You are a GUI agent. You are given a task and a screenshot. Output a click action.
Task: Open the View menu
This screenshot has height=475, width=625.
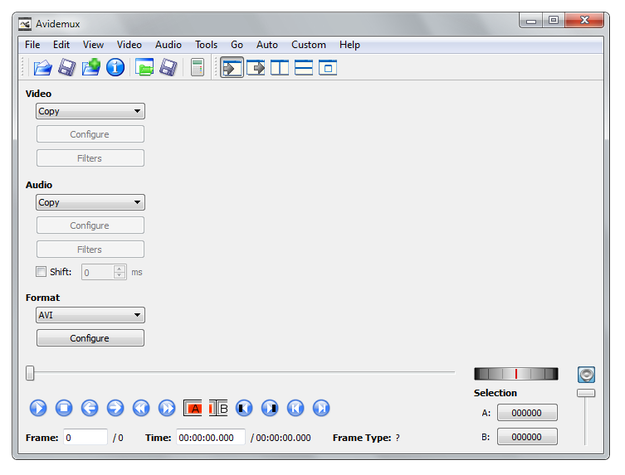[x=93, y=45]
